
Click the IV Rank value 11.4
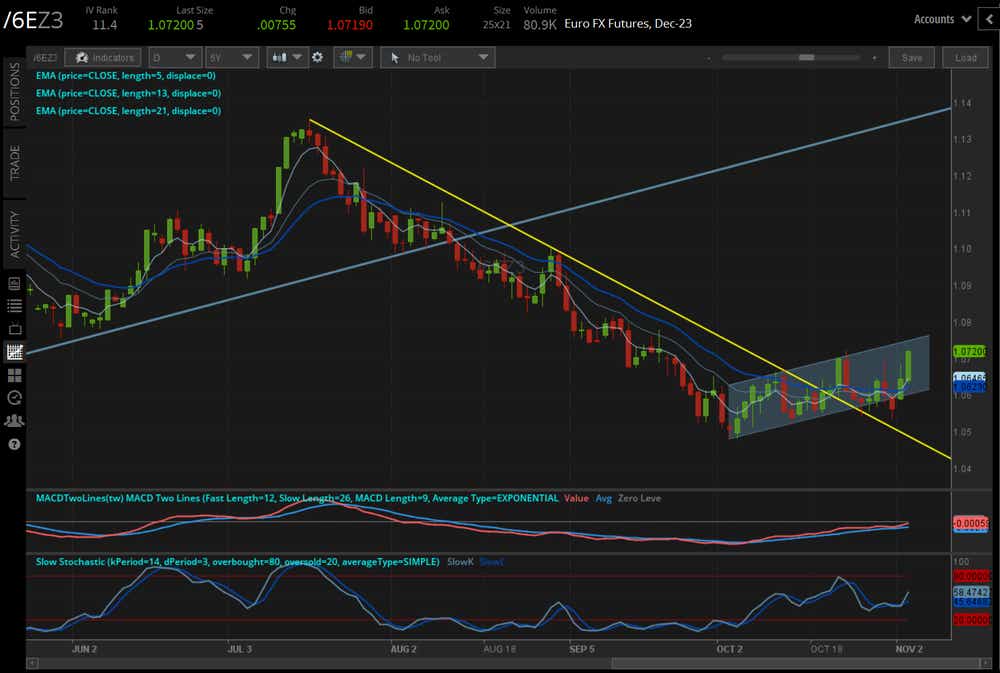pos(105,25)
